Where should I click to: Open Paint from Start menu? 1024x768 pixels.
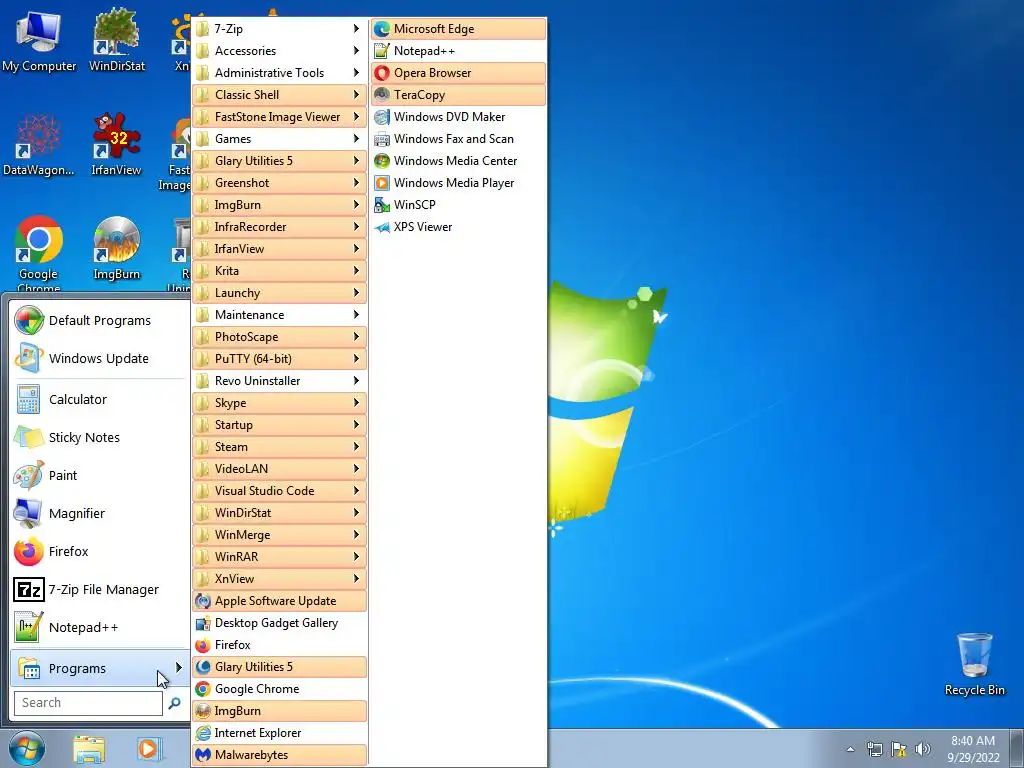tap(99, 475)
